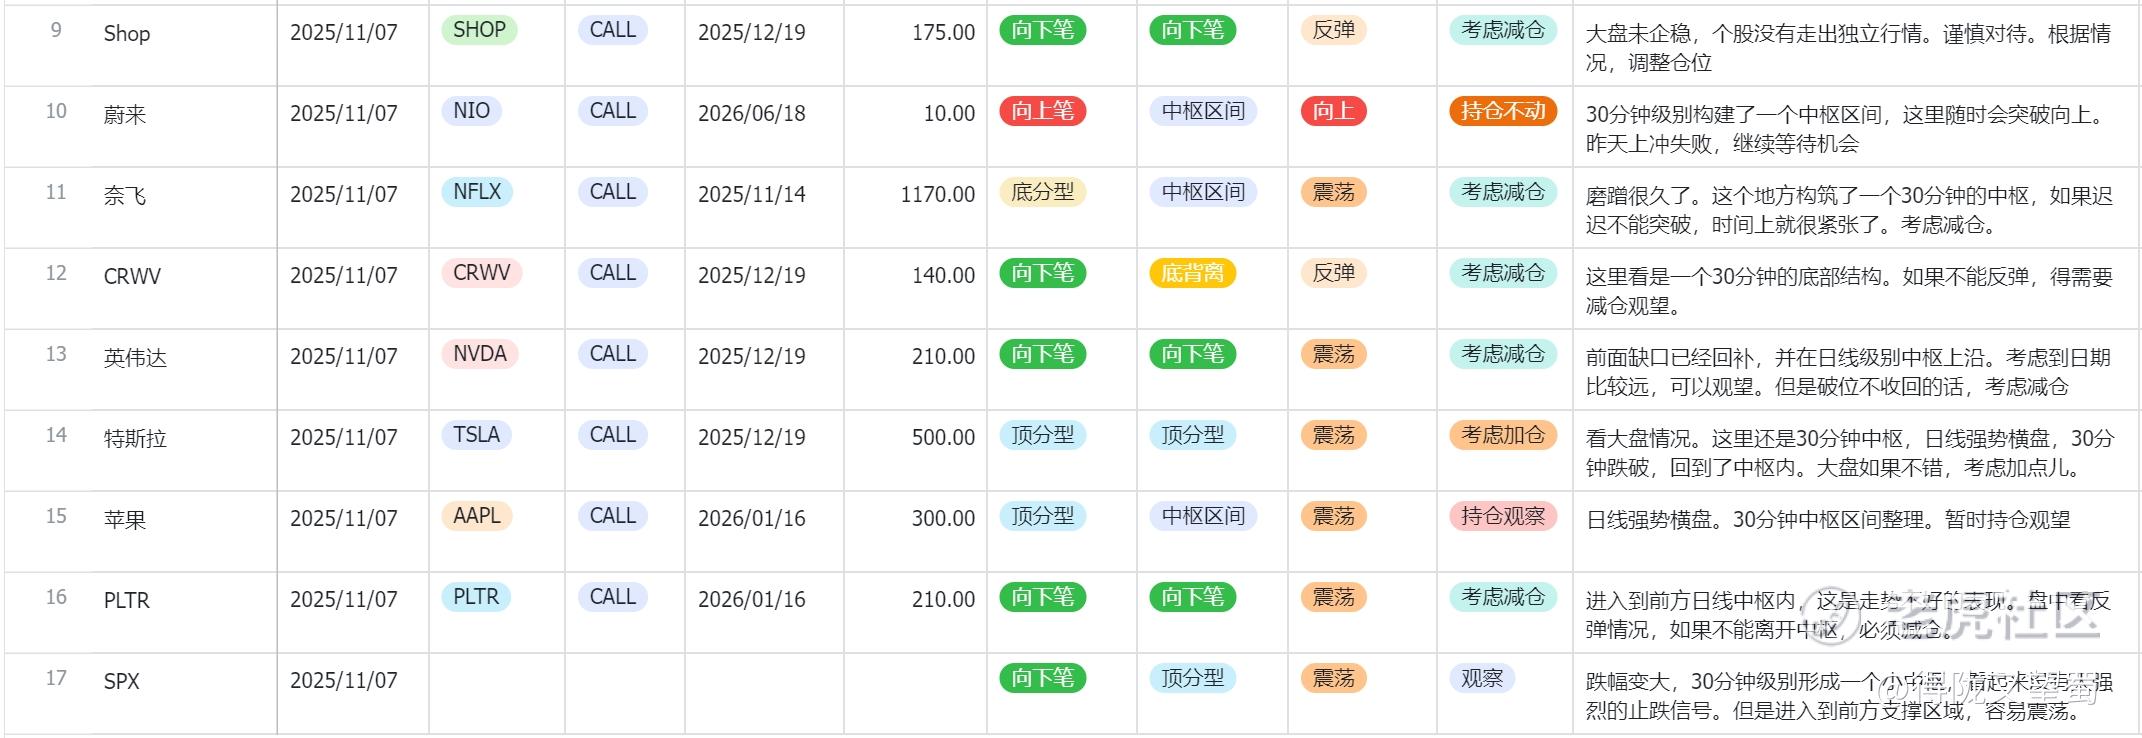Click the comment starting with 这里看是一个30分钟
Image resolution: width=2142 pixels, height=738 pixels.
[1849, 291]
